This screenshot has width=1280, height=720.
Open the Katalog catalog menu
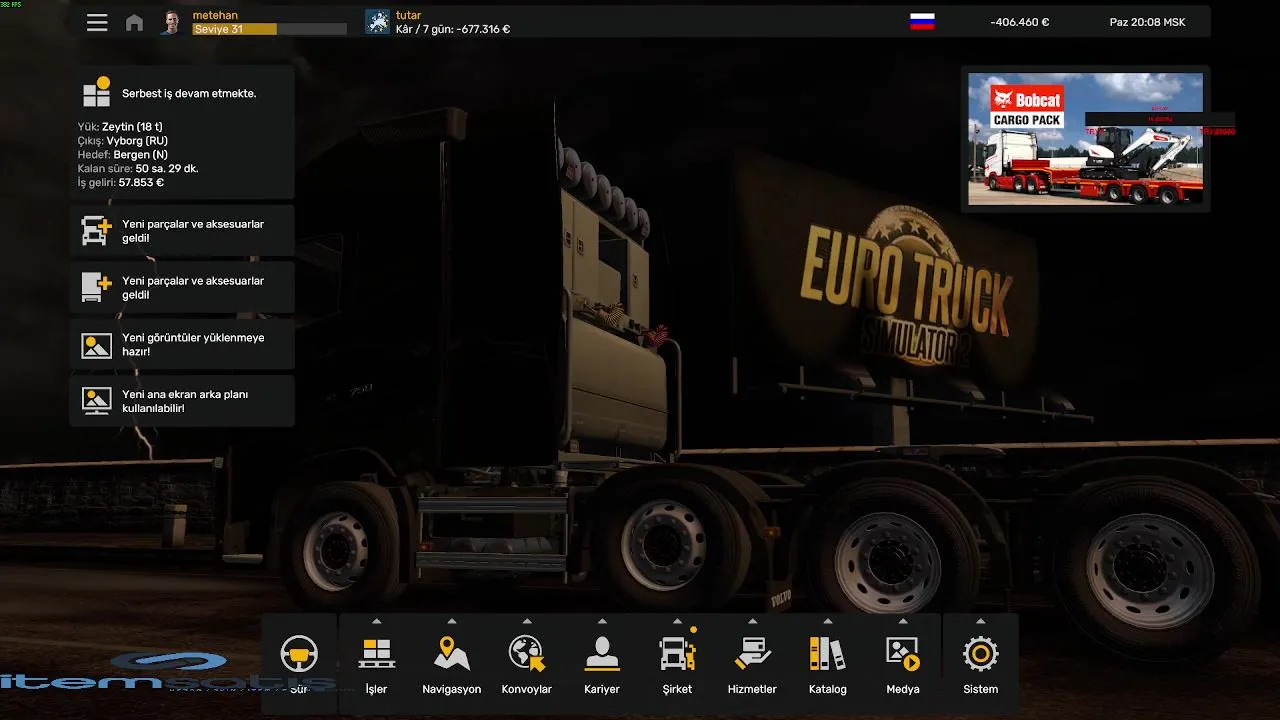pos(828,664)
